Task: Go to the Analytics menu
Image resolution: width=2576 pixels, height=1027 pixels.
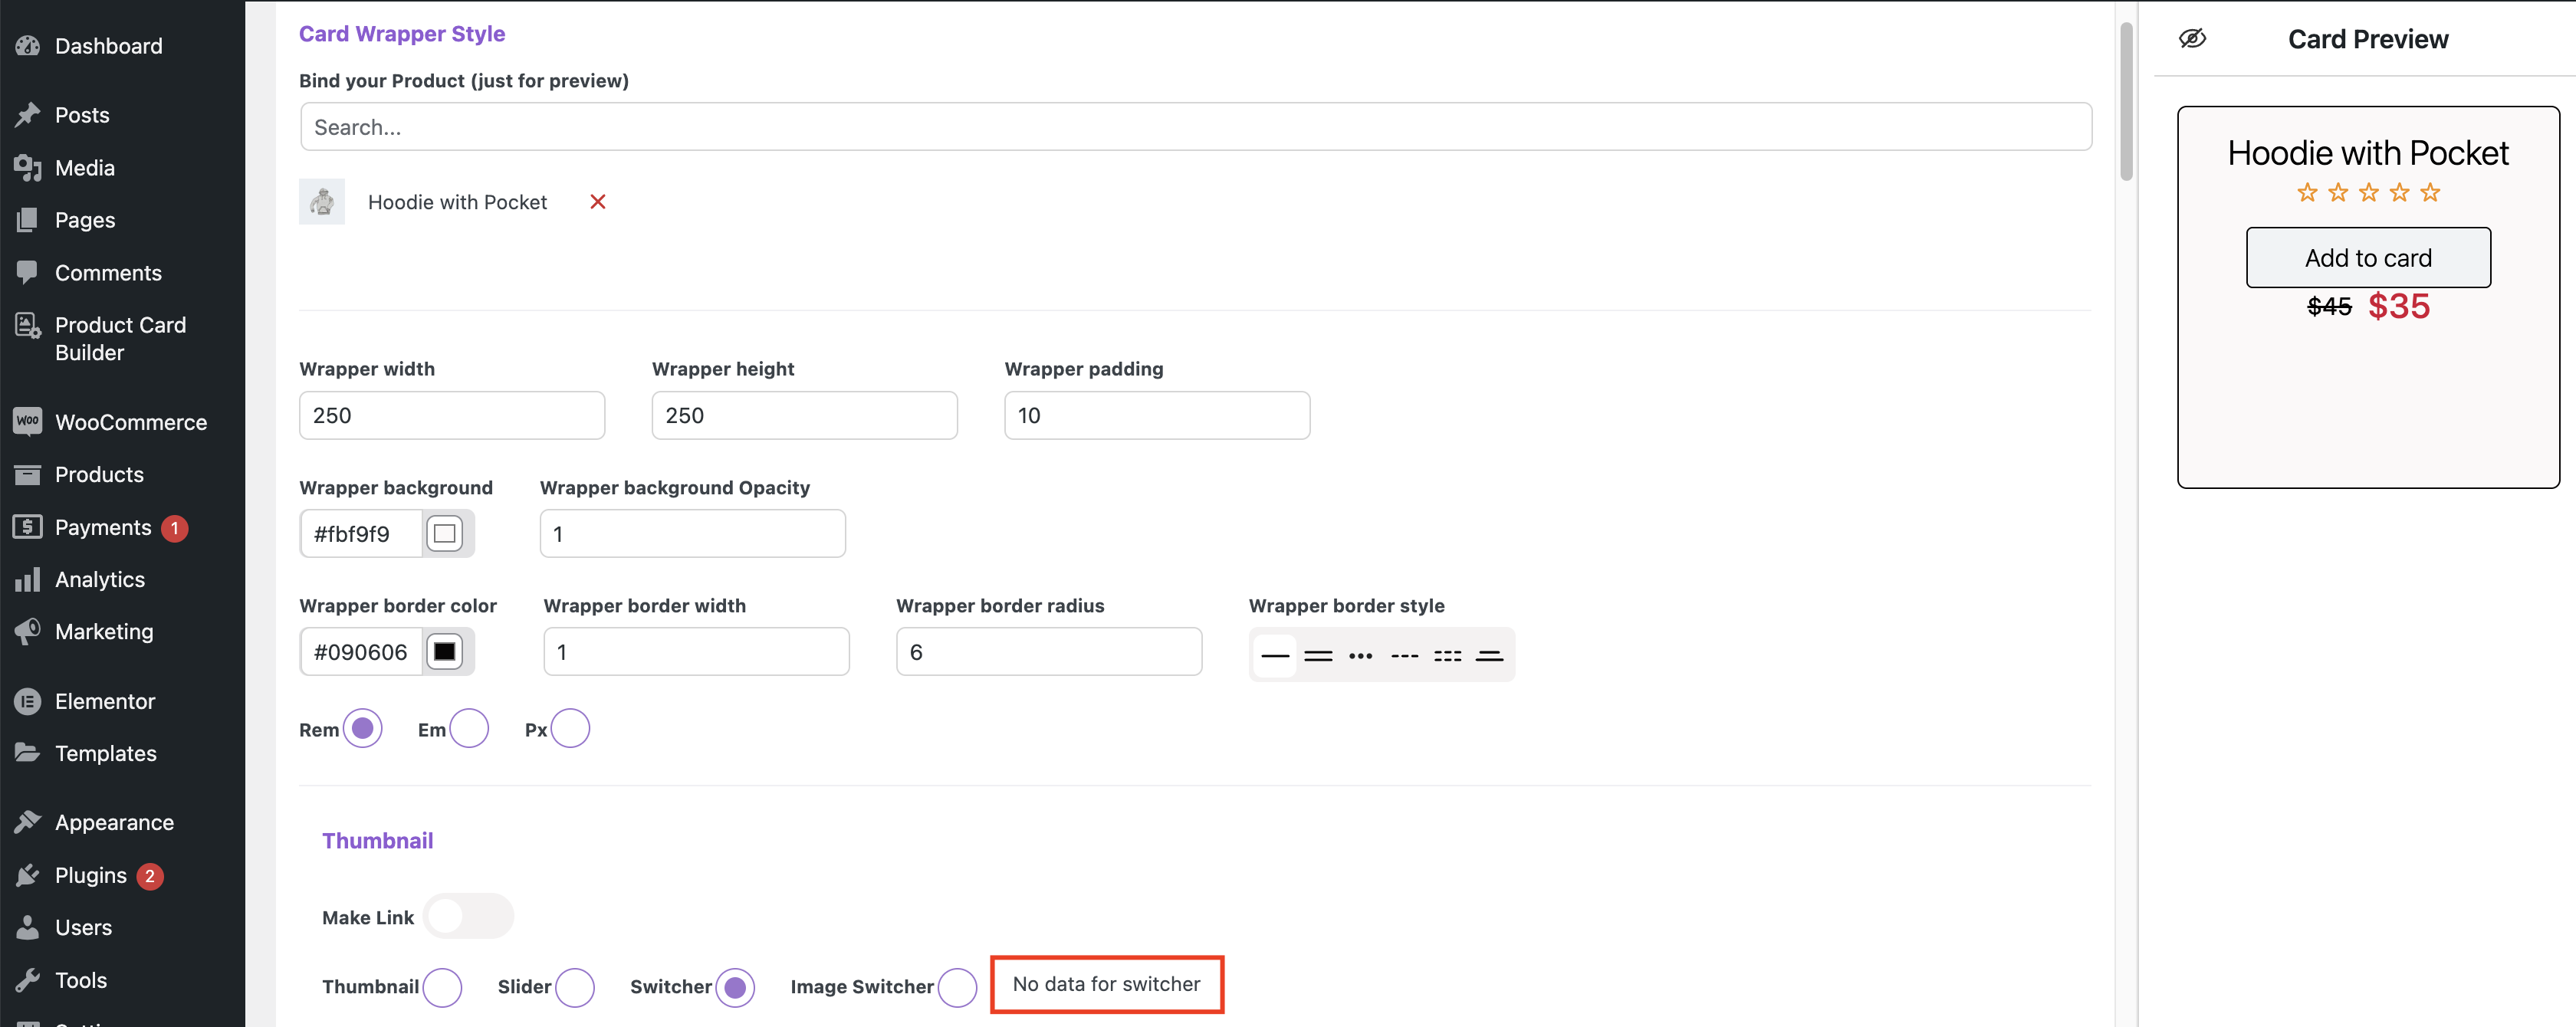Action: tap(100, 579)
